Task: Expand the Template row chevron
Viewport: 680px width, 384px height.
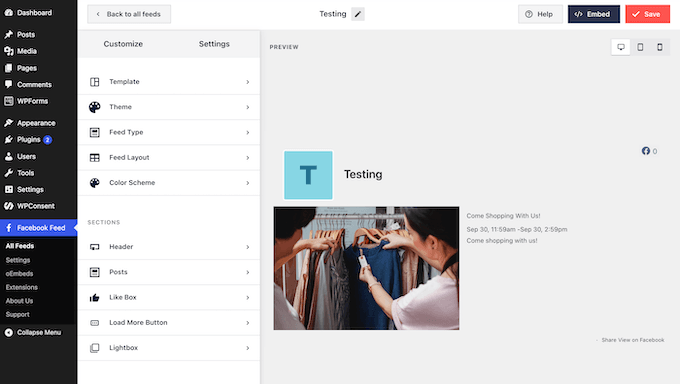Action: 248,82
